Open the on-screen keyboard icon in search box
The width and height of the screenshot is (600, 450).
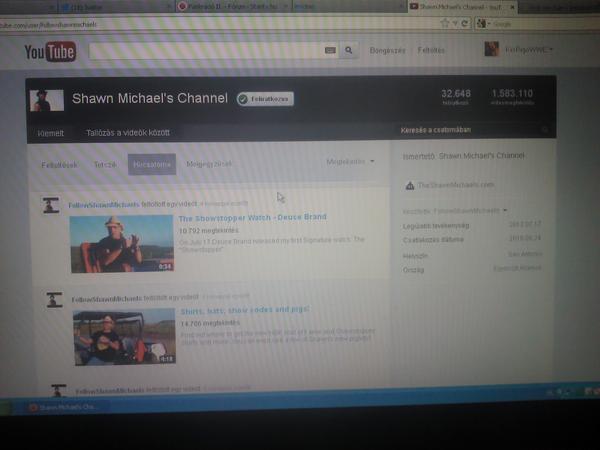coord(330,50)
